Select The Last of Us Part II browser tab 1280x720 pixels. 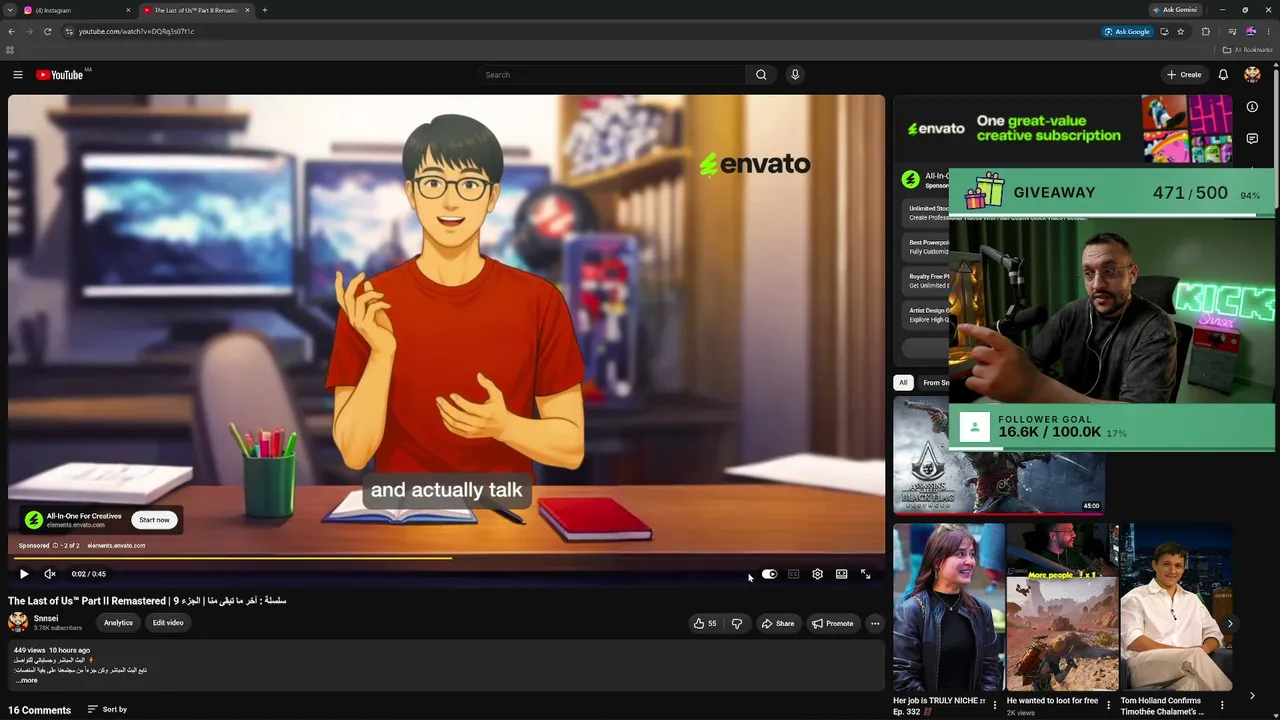196,10
